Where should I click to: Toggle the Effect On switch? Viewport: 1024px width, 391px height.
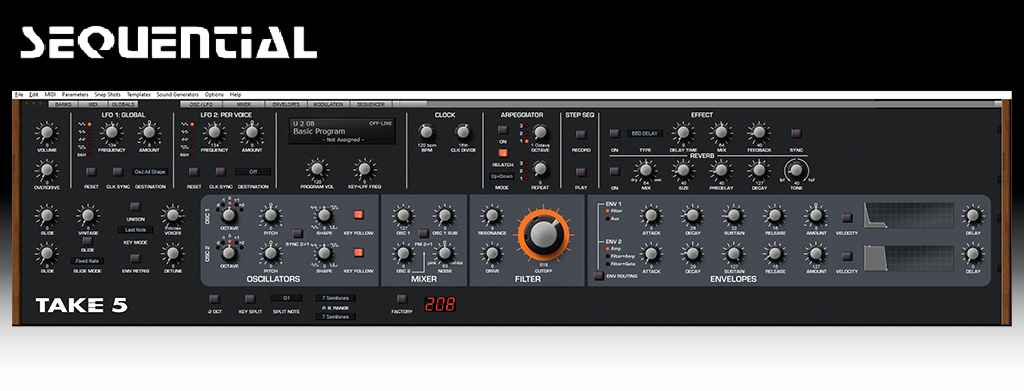pyautogui.click(x=614, y=133)
